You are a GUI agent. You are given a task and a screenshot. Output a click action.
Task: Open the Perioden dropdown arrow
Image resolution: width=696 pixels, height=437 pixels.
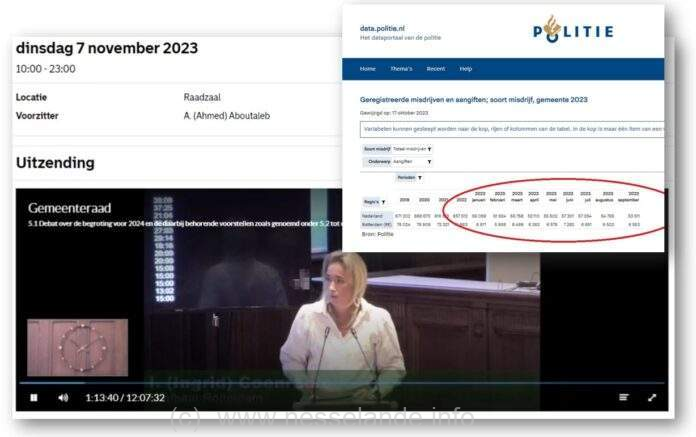pos(420,177)
